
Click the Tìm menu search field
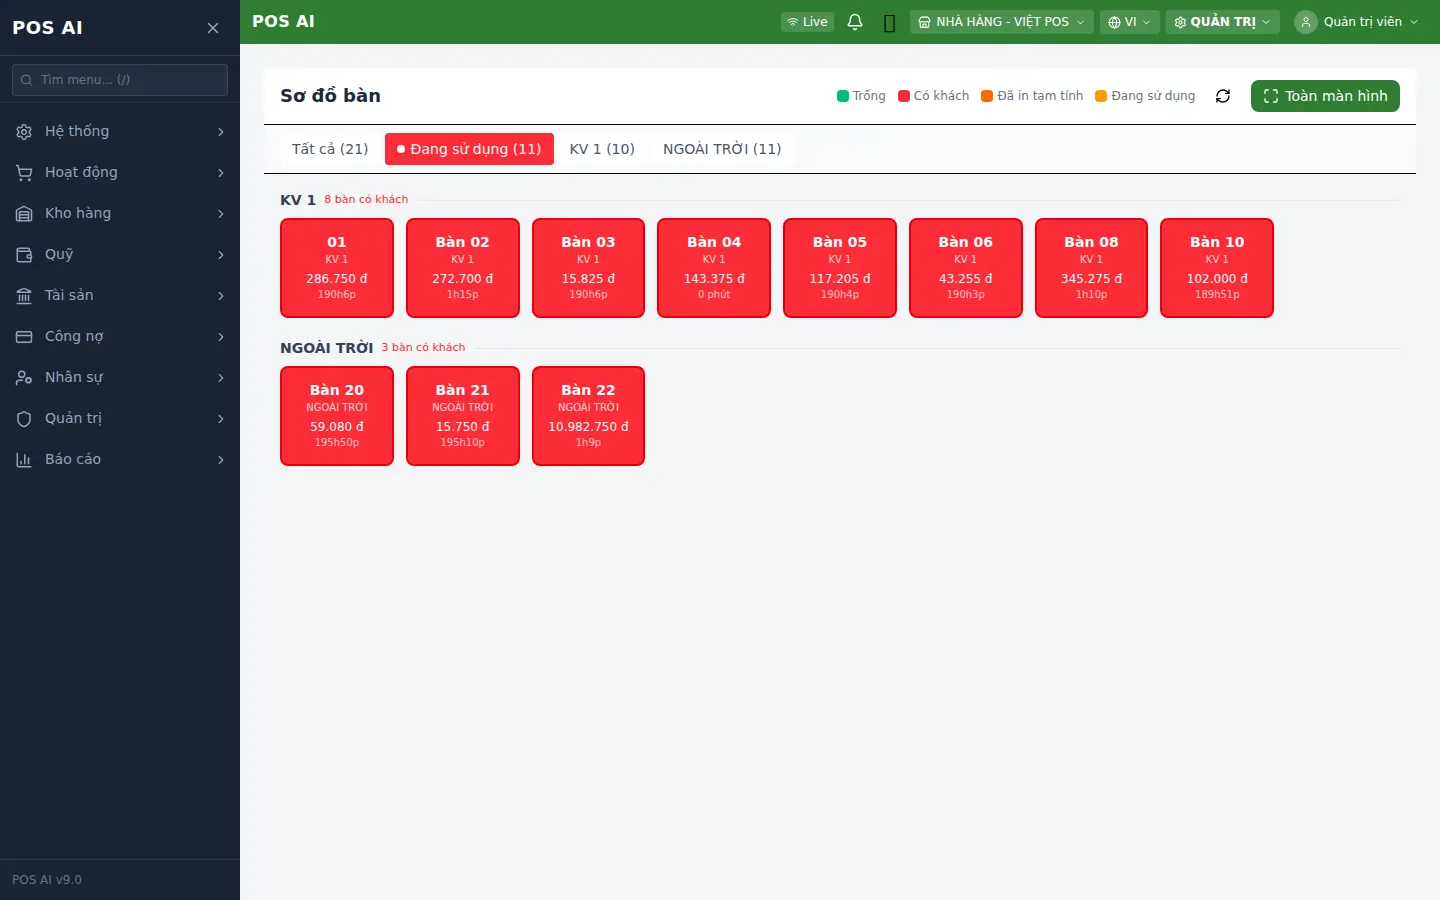120,80
